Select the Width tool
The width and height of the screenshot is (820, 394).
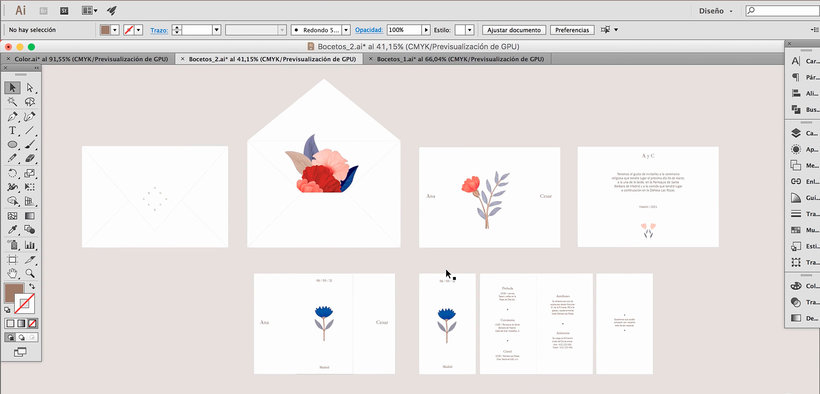coord(13,187)
